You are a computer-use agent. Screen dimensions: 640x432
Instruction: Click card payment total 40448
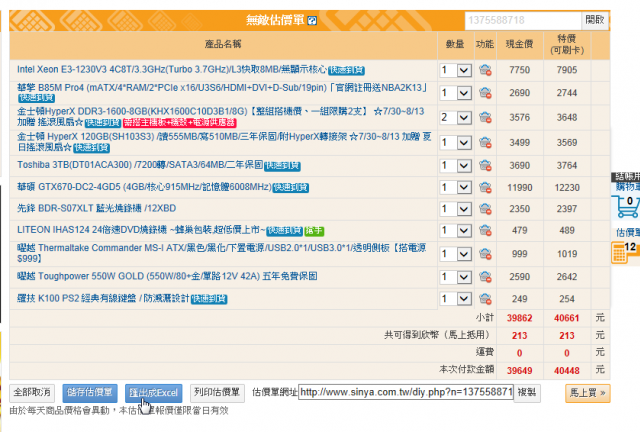tap(567, 371)
